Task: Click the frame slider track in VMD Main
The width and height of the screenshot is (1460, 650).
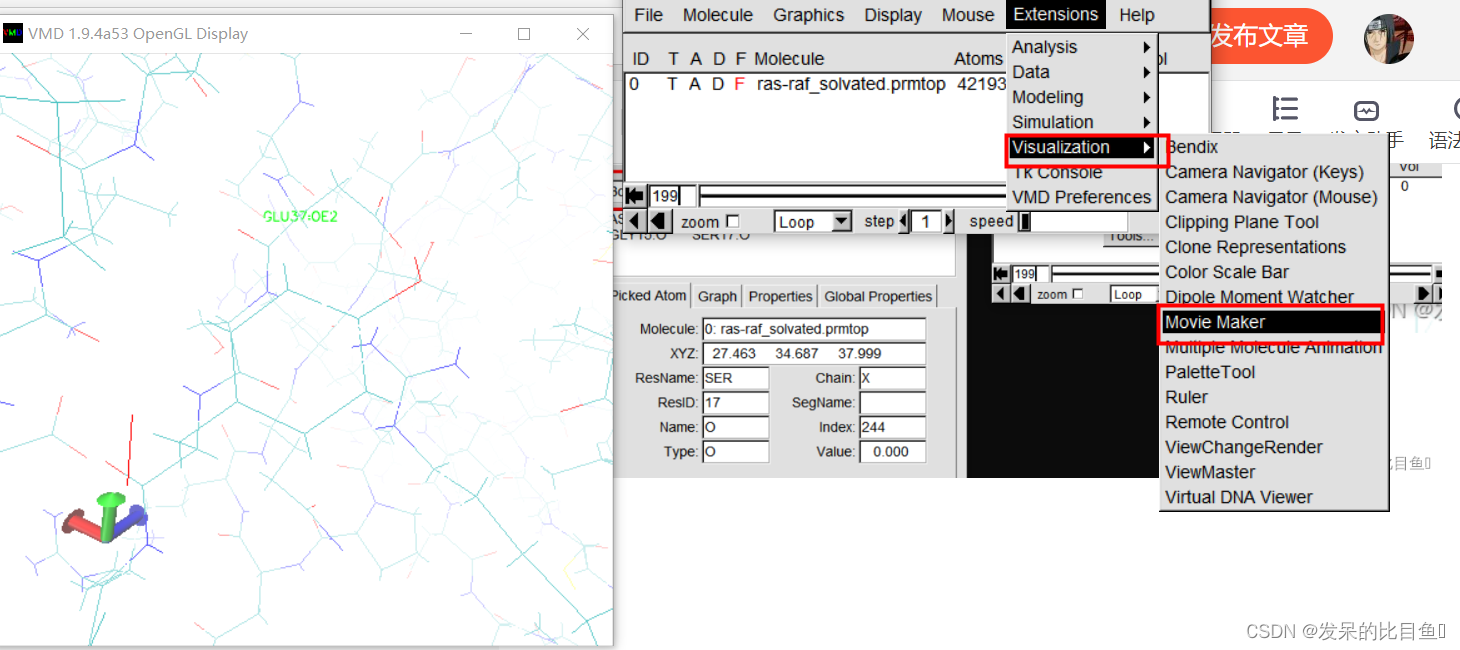Action: (852, 196)
